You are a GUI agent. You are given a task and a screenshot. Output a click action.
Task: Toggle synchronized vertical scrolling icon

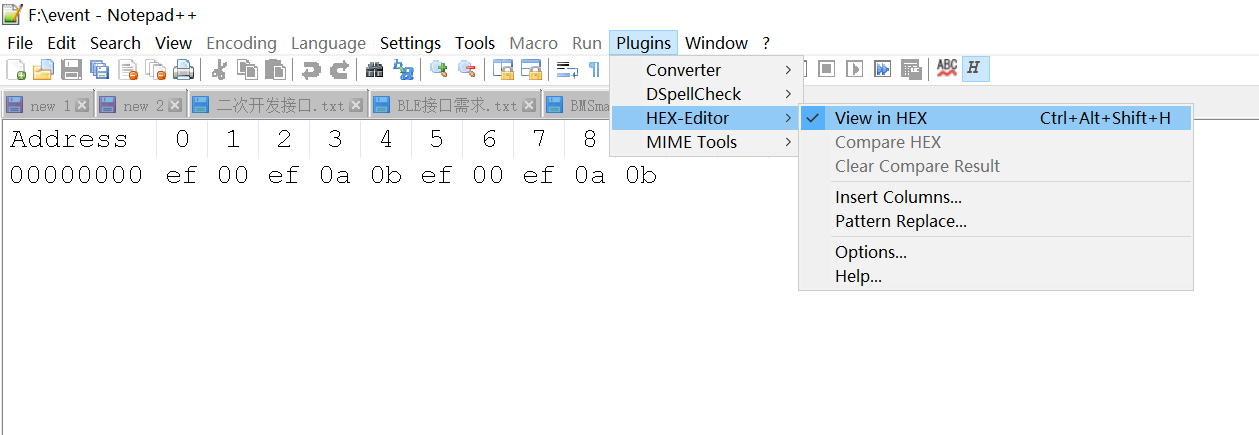tap(503, 69)
